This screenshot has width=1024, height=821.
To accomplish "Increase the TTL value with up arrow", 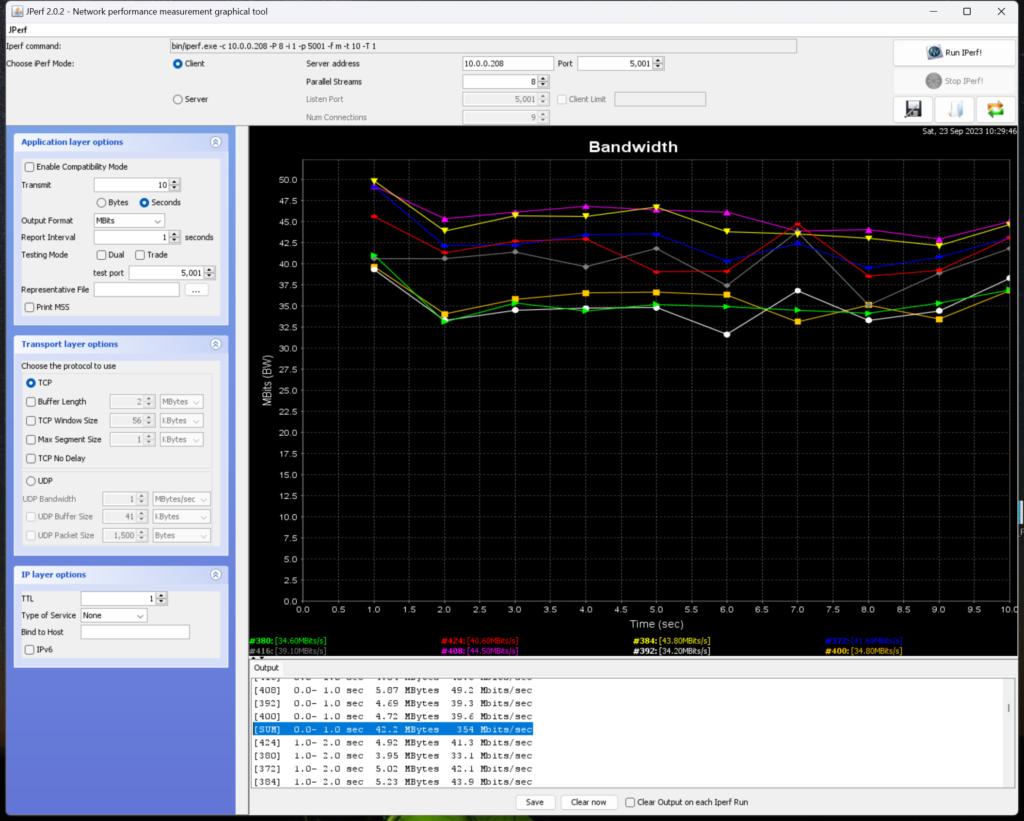I will [x=161, y=595].
